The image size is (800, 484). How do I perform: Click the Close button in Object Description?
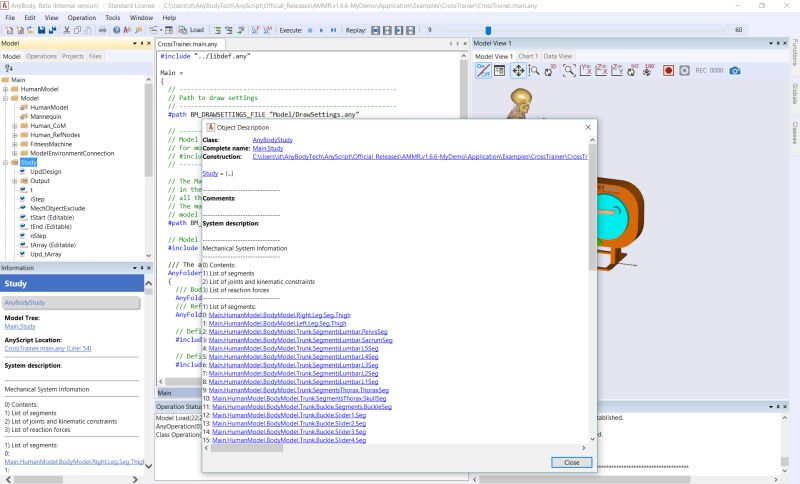(x=571, y=463)
